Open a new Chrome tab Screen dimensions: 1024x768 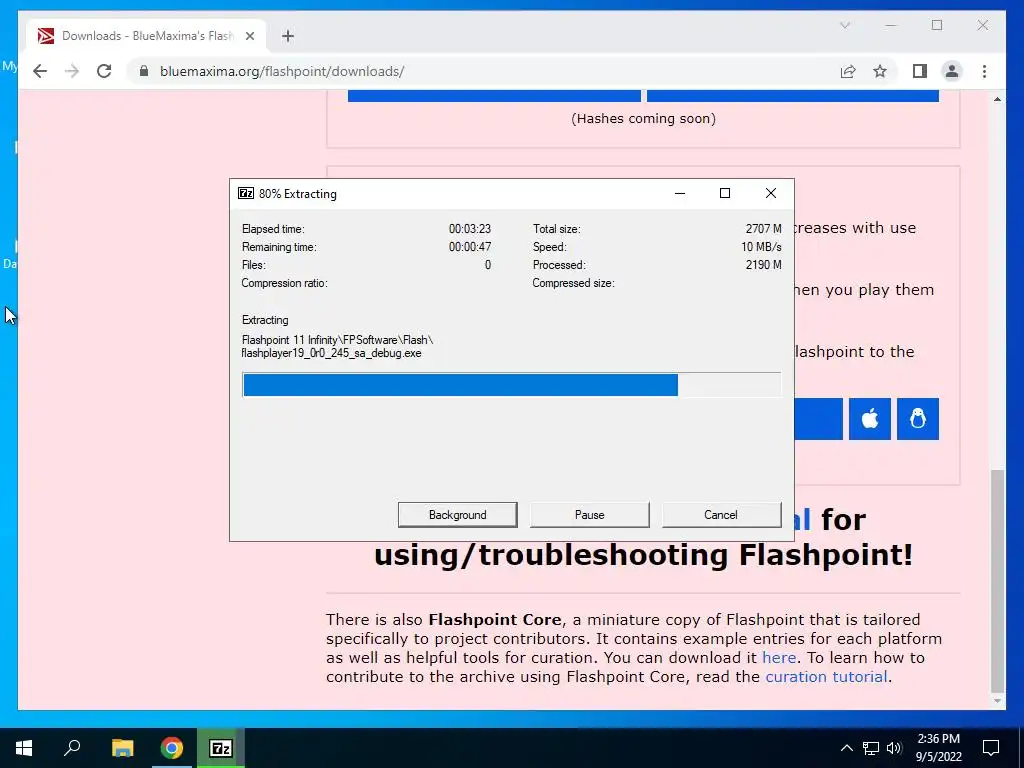point(288,36)
